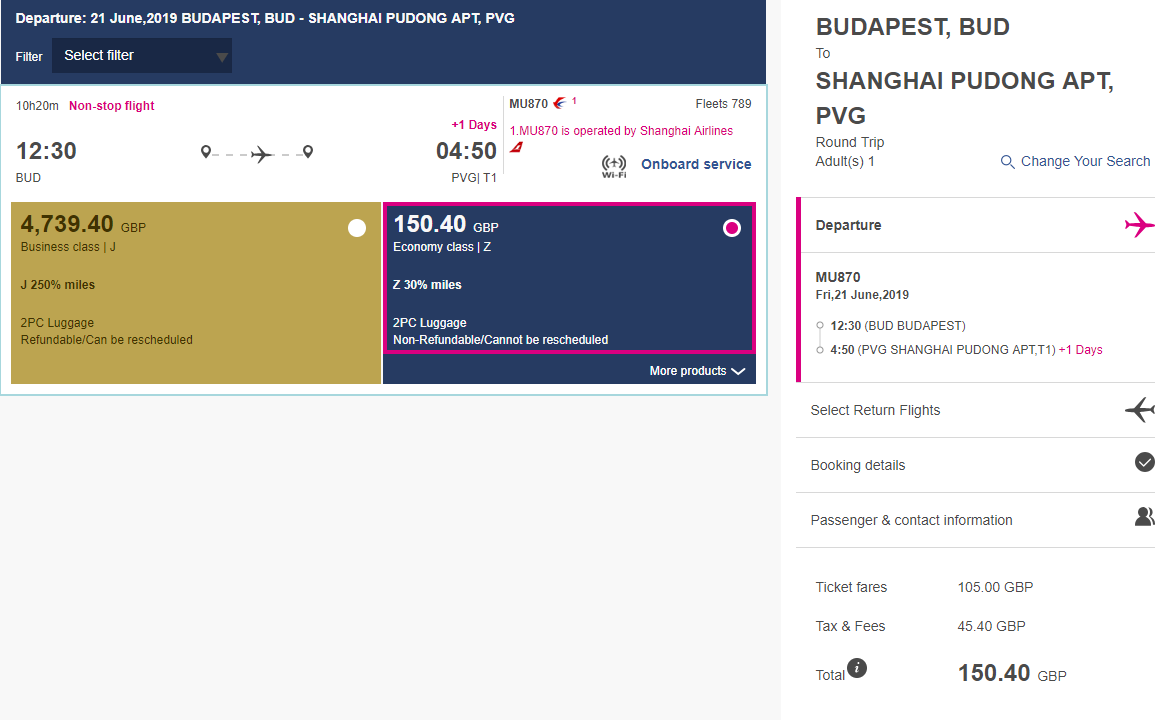Image resolution: width=1168 pixels, height=720 pixels.
Task: Click the Booking details checkmark icon
Action: click(x=1145, y=462)
